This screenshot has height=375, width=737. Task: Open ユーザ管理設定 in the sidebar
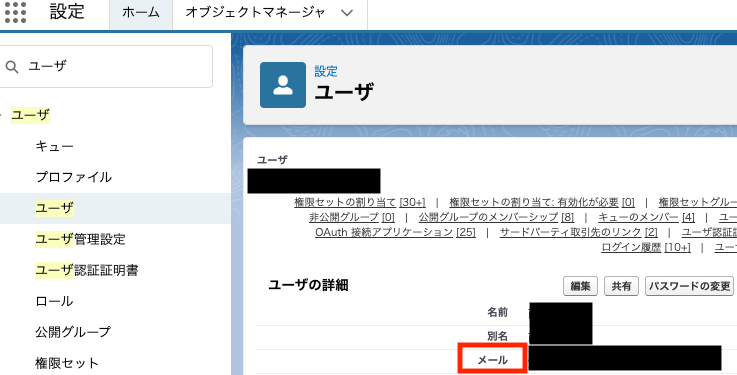pyautogui.click(x=80, y=239)
